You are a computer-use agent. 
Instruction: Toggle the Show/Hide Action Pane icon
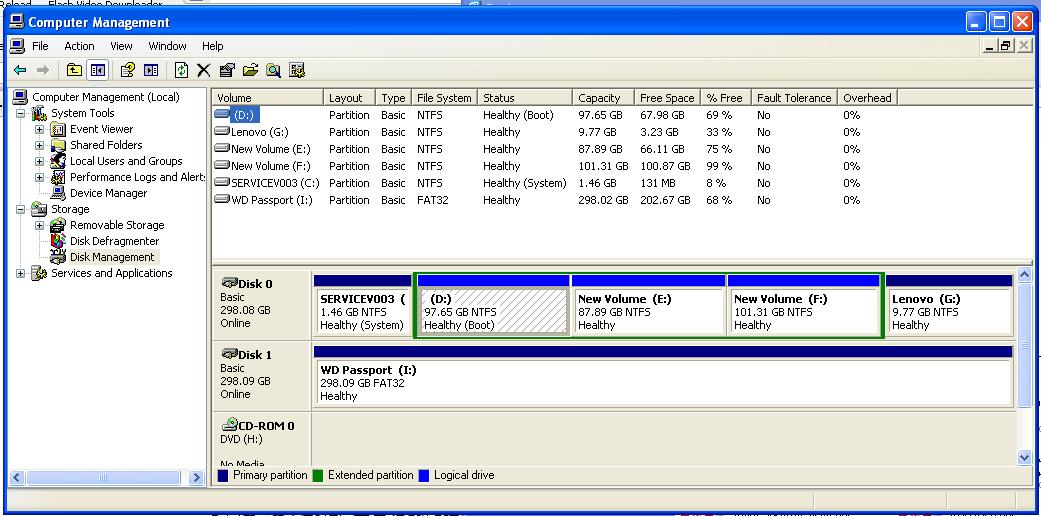click(x=151, y=70)
